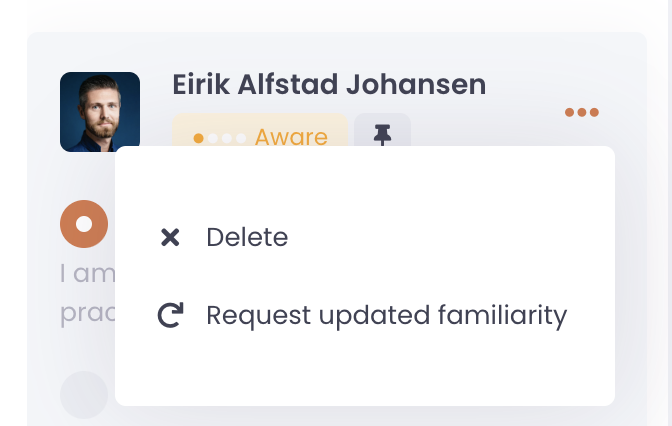Open the three-dot more options menu
The image size is (672, 426).
[581, 112]
